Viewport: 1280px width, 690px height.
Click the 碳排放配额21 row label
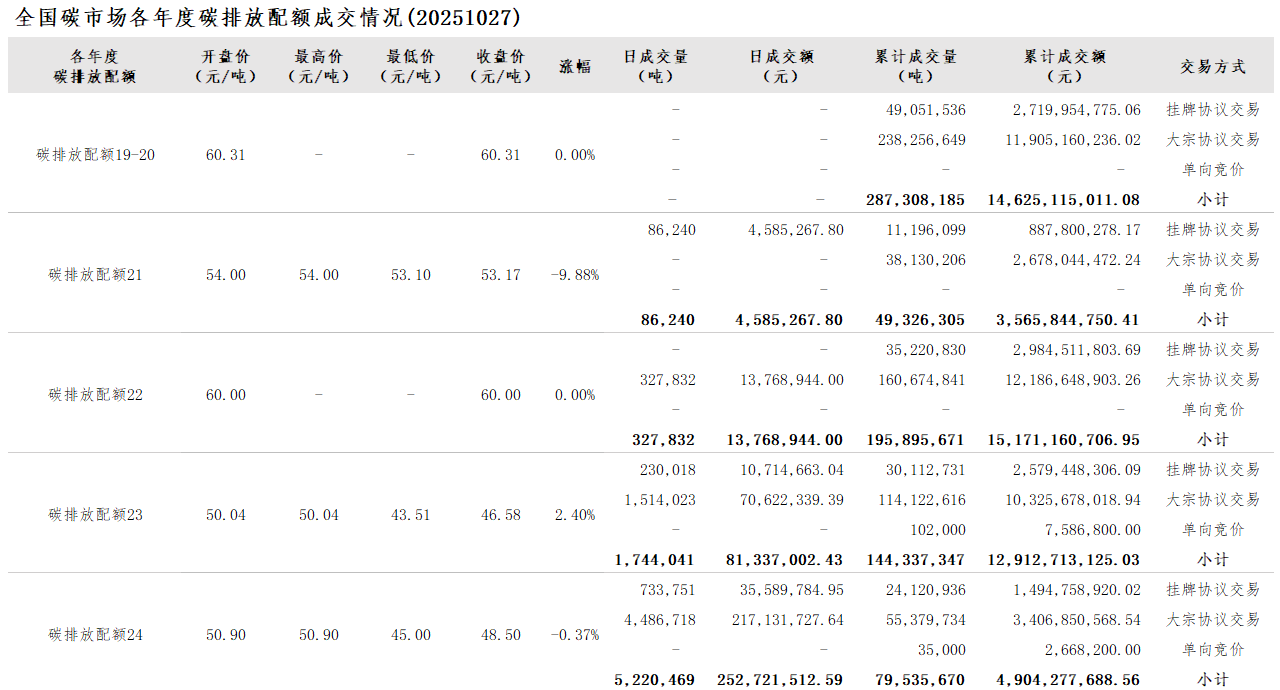point(96,275)
